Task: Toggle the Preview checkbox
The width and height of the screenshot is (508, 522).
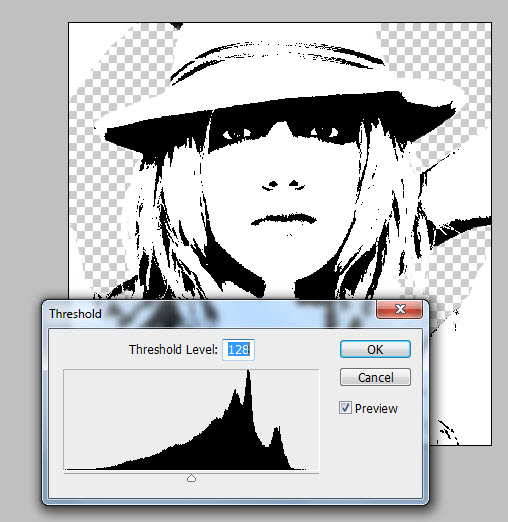Action: 345,408
